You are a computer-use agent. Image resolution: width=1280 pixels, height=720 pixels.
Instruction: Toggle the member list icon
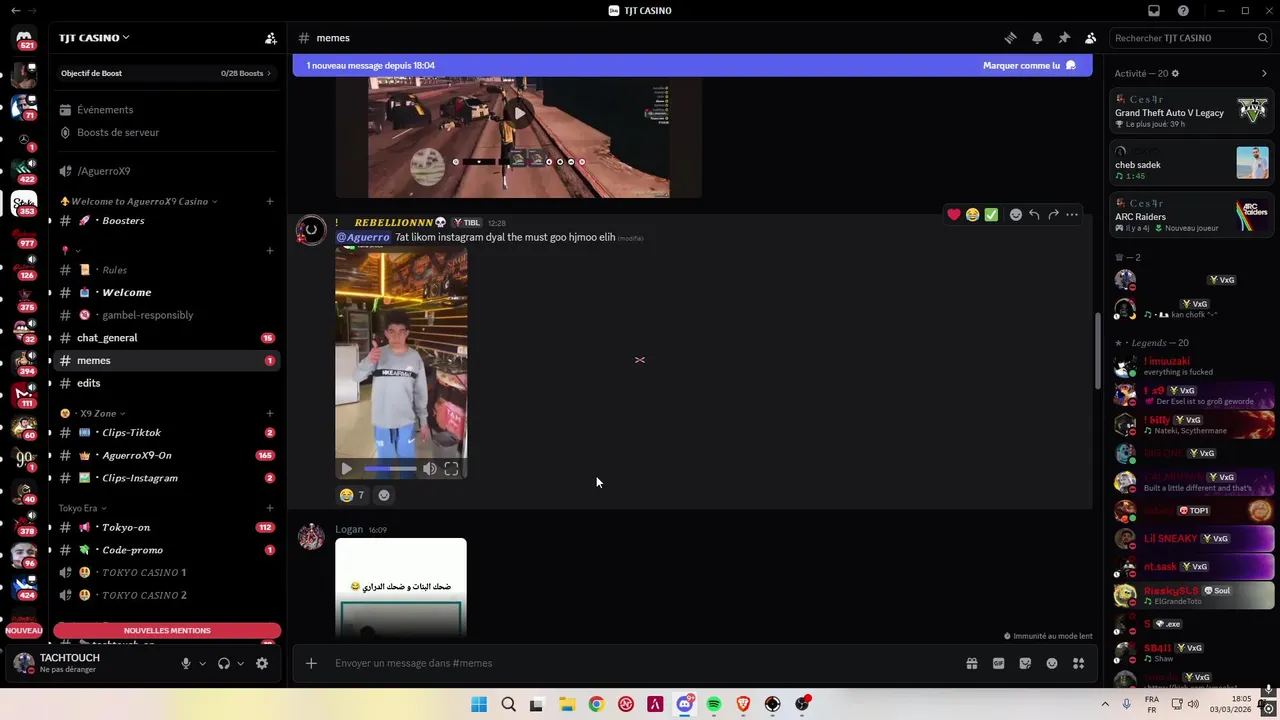(1090, 38)
